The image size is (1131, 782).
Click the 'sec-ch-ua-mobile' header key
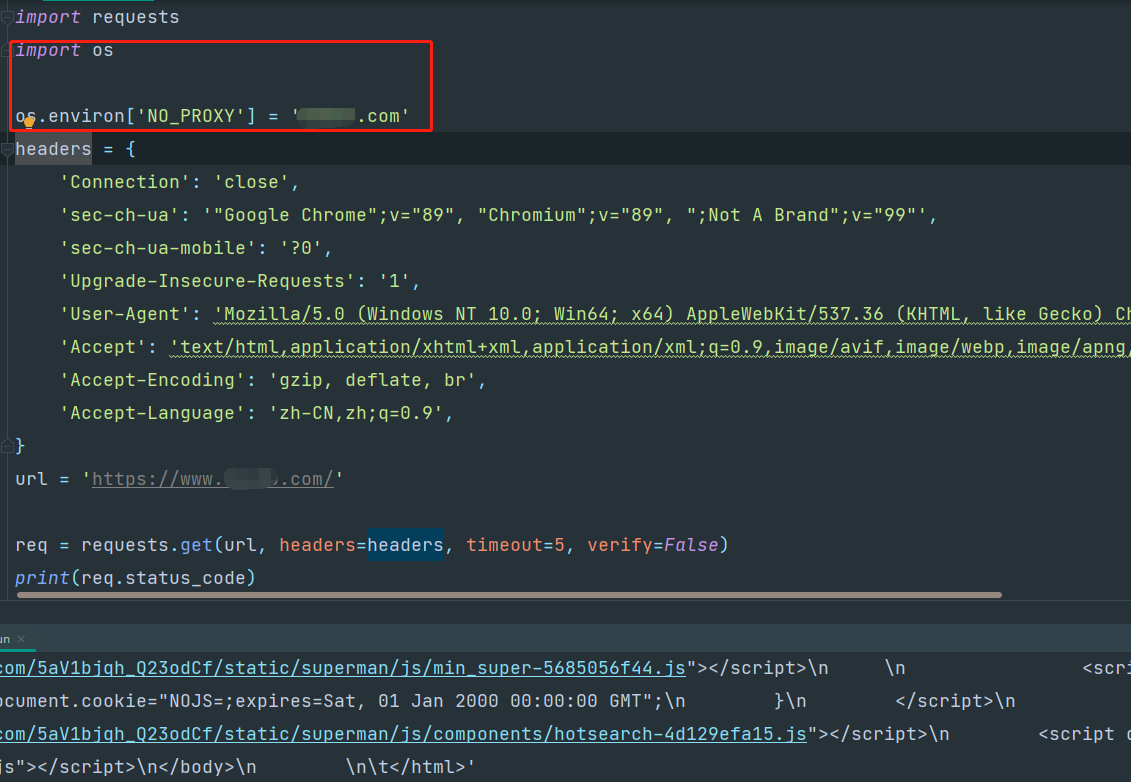pos(158,249)
